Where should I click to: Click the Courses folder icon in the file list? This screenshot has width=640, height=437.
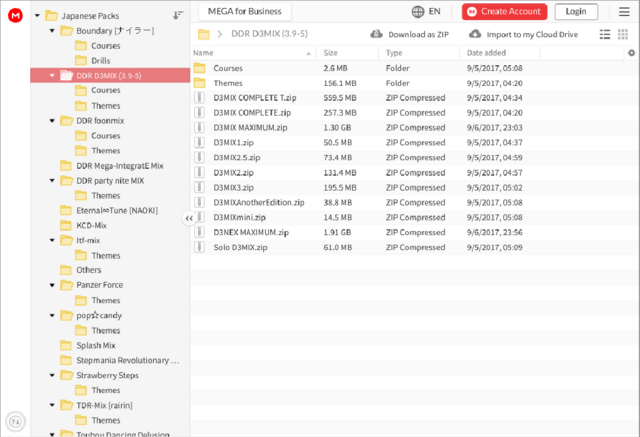point(199,68)
